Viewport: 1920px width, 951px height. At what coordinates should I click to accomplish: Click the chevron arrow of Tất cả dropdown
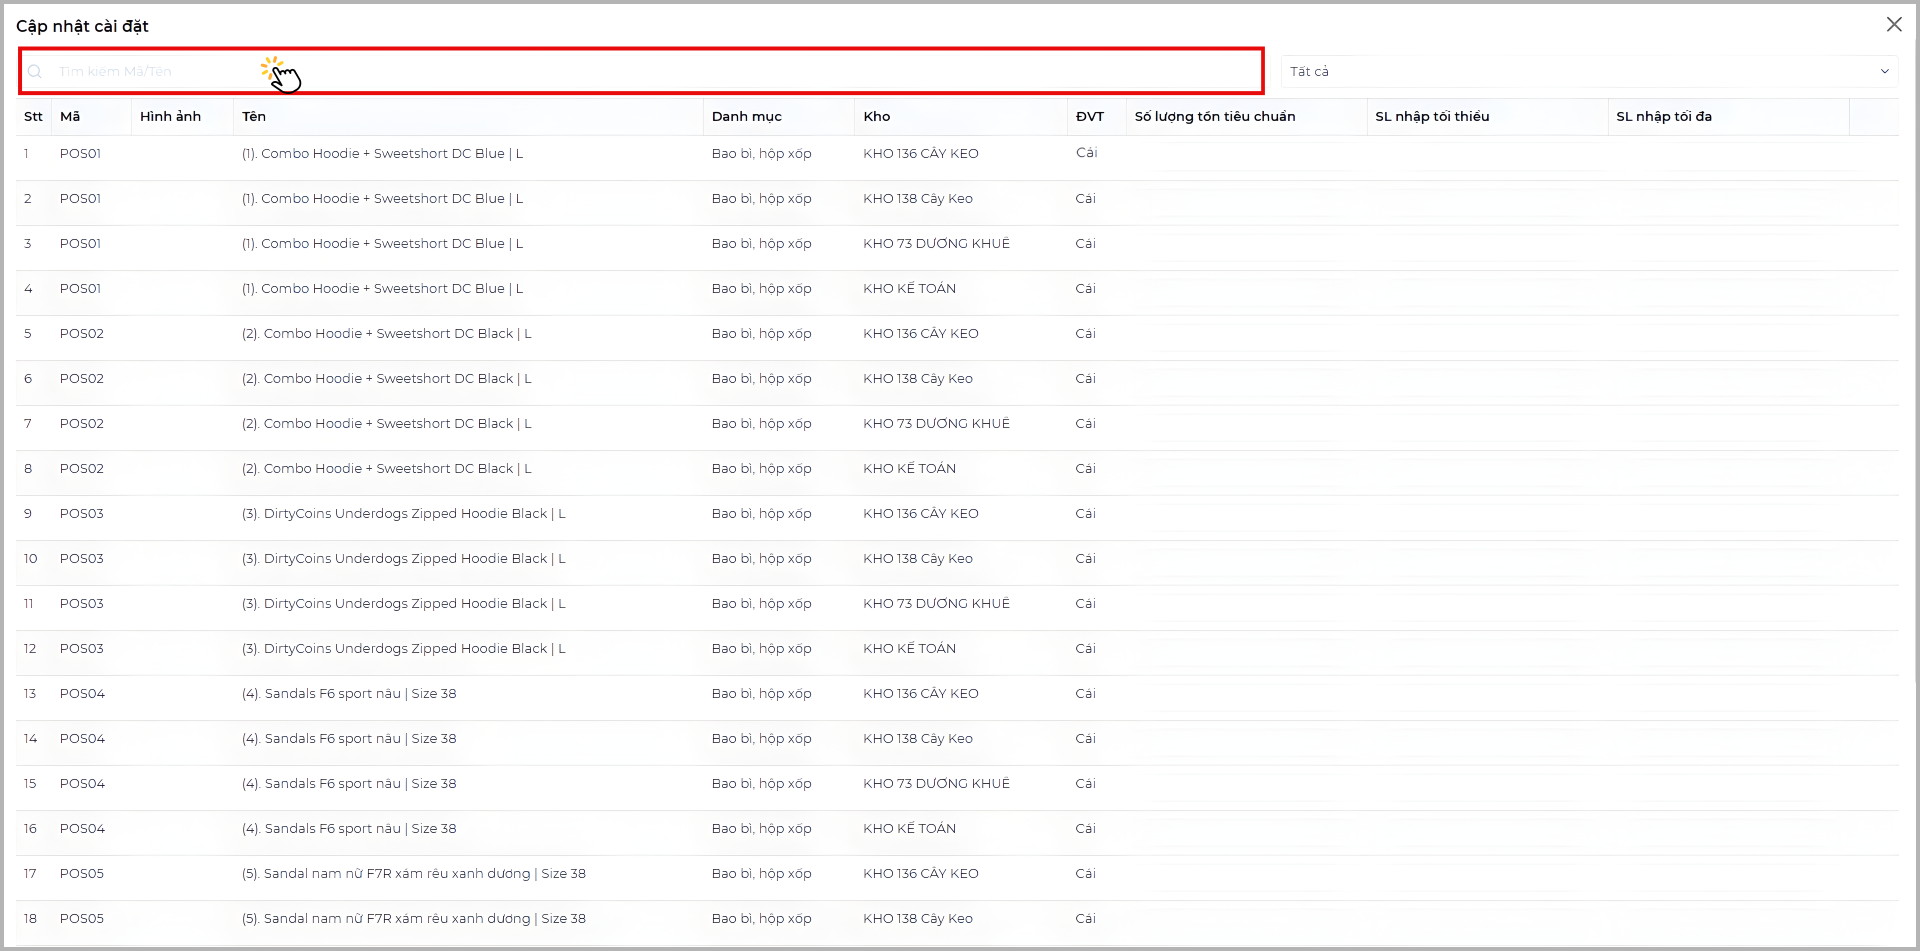1884,72
